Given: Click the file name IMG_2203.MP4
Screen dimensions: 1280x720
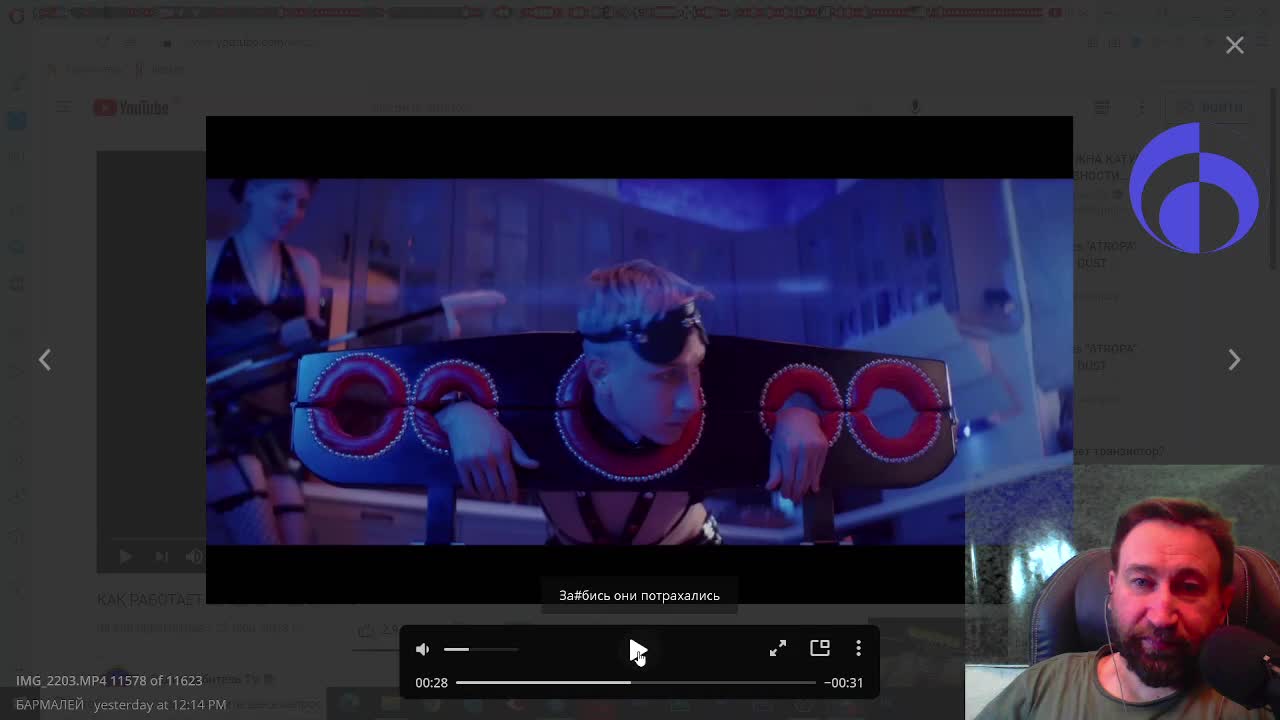Looking at the screenshot, I should click(x=60, y=680).
